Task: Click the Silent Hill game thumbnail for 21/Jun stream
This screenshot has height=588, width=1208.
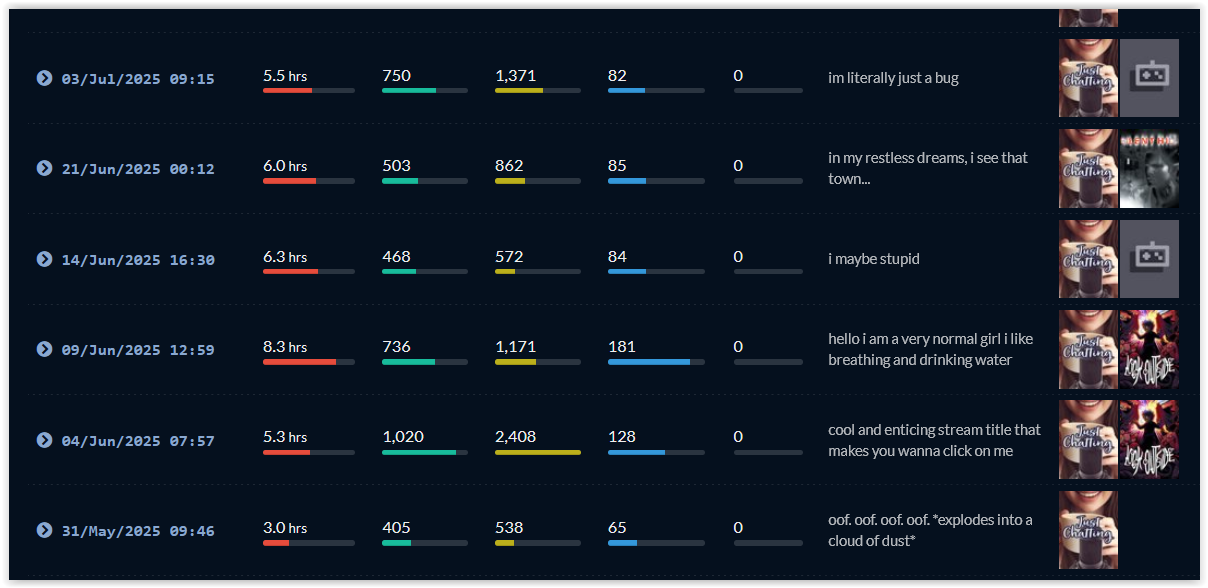Action: pyautogui.click(x=1149, y=168)
